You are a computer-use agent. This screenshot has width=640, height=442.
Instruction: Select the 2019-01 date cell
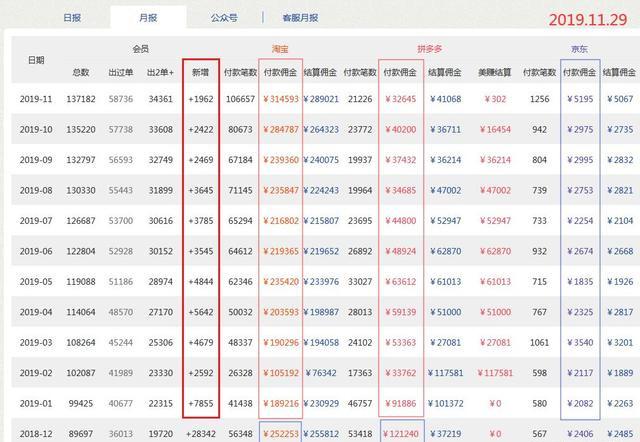tap(36, 403)
